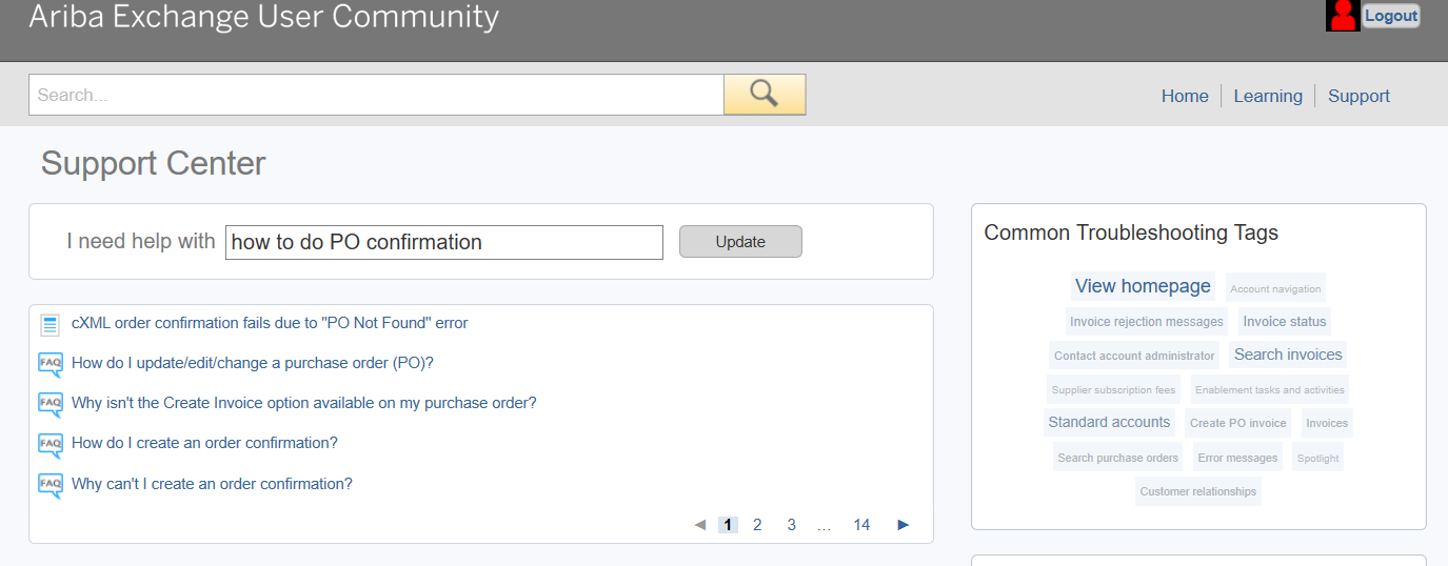Select the 'Search purchase orders' tag
Viewport: 1448px width, 566px height.
tap(1118, 458)
